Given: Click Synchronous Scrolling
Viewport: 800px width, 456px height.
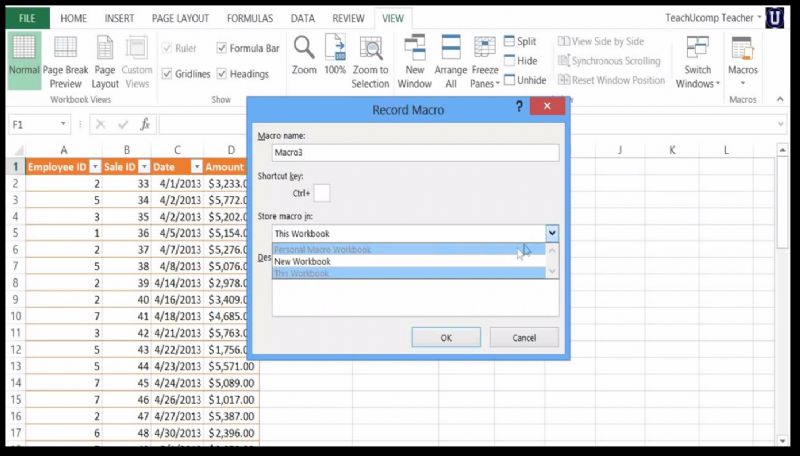Looking at the screenshot, I should point(609,61).
